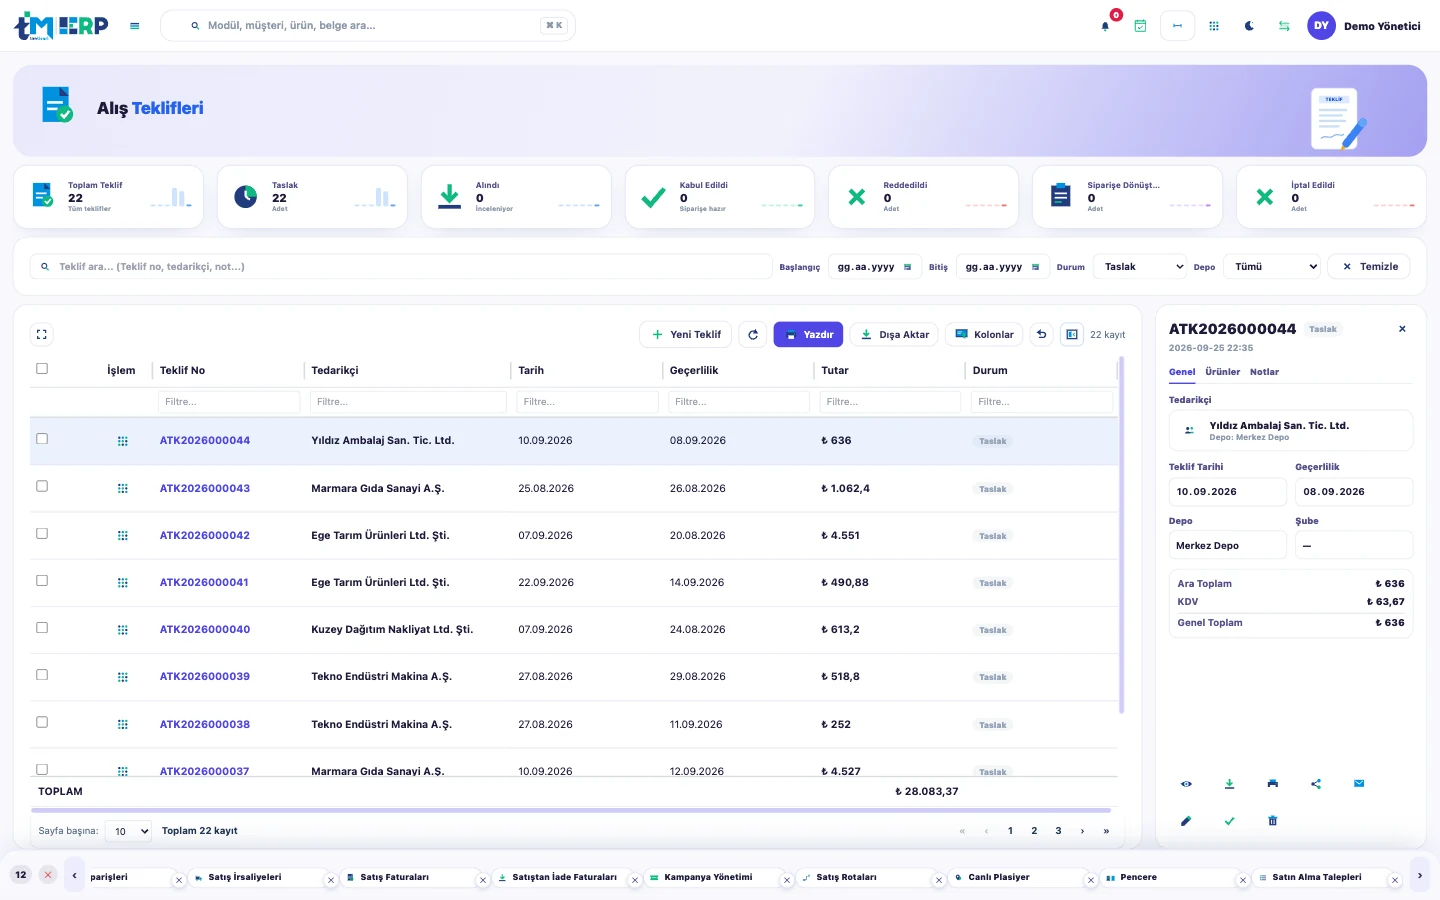Open offer link ATK2026000041
Viewport: 1440px width, 900px height.
pos(204,583)
